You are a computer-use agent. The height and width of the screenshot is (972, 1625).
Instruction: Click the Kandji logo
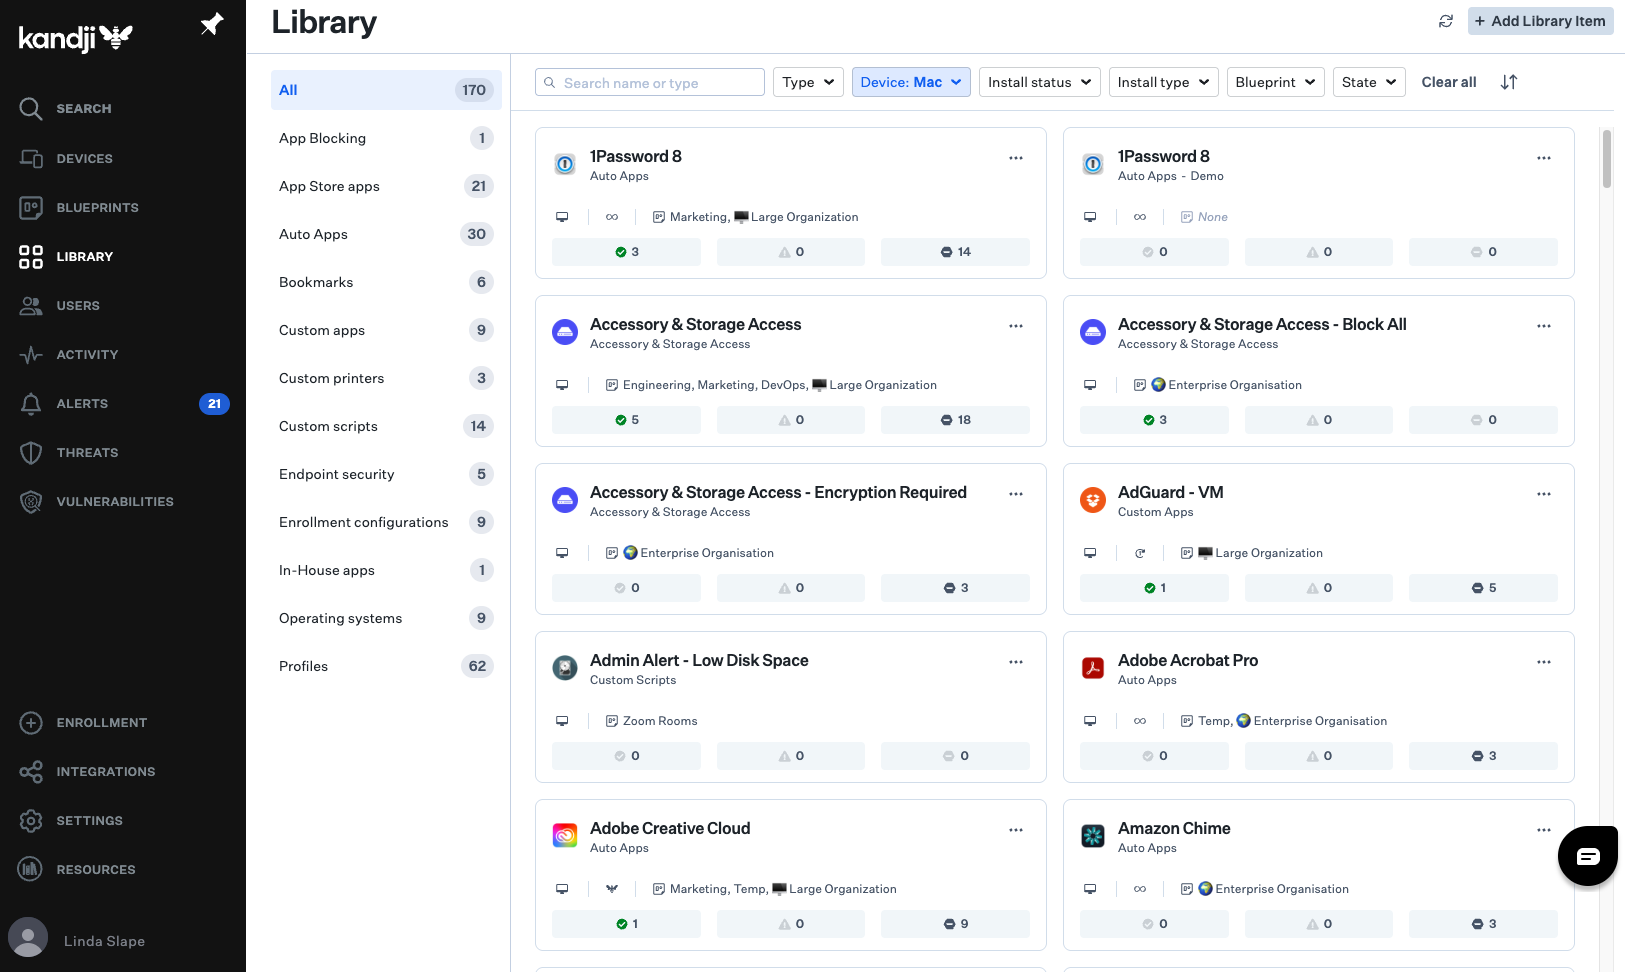point(76,38)
